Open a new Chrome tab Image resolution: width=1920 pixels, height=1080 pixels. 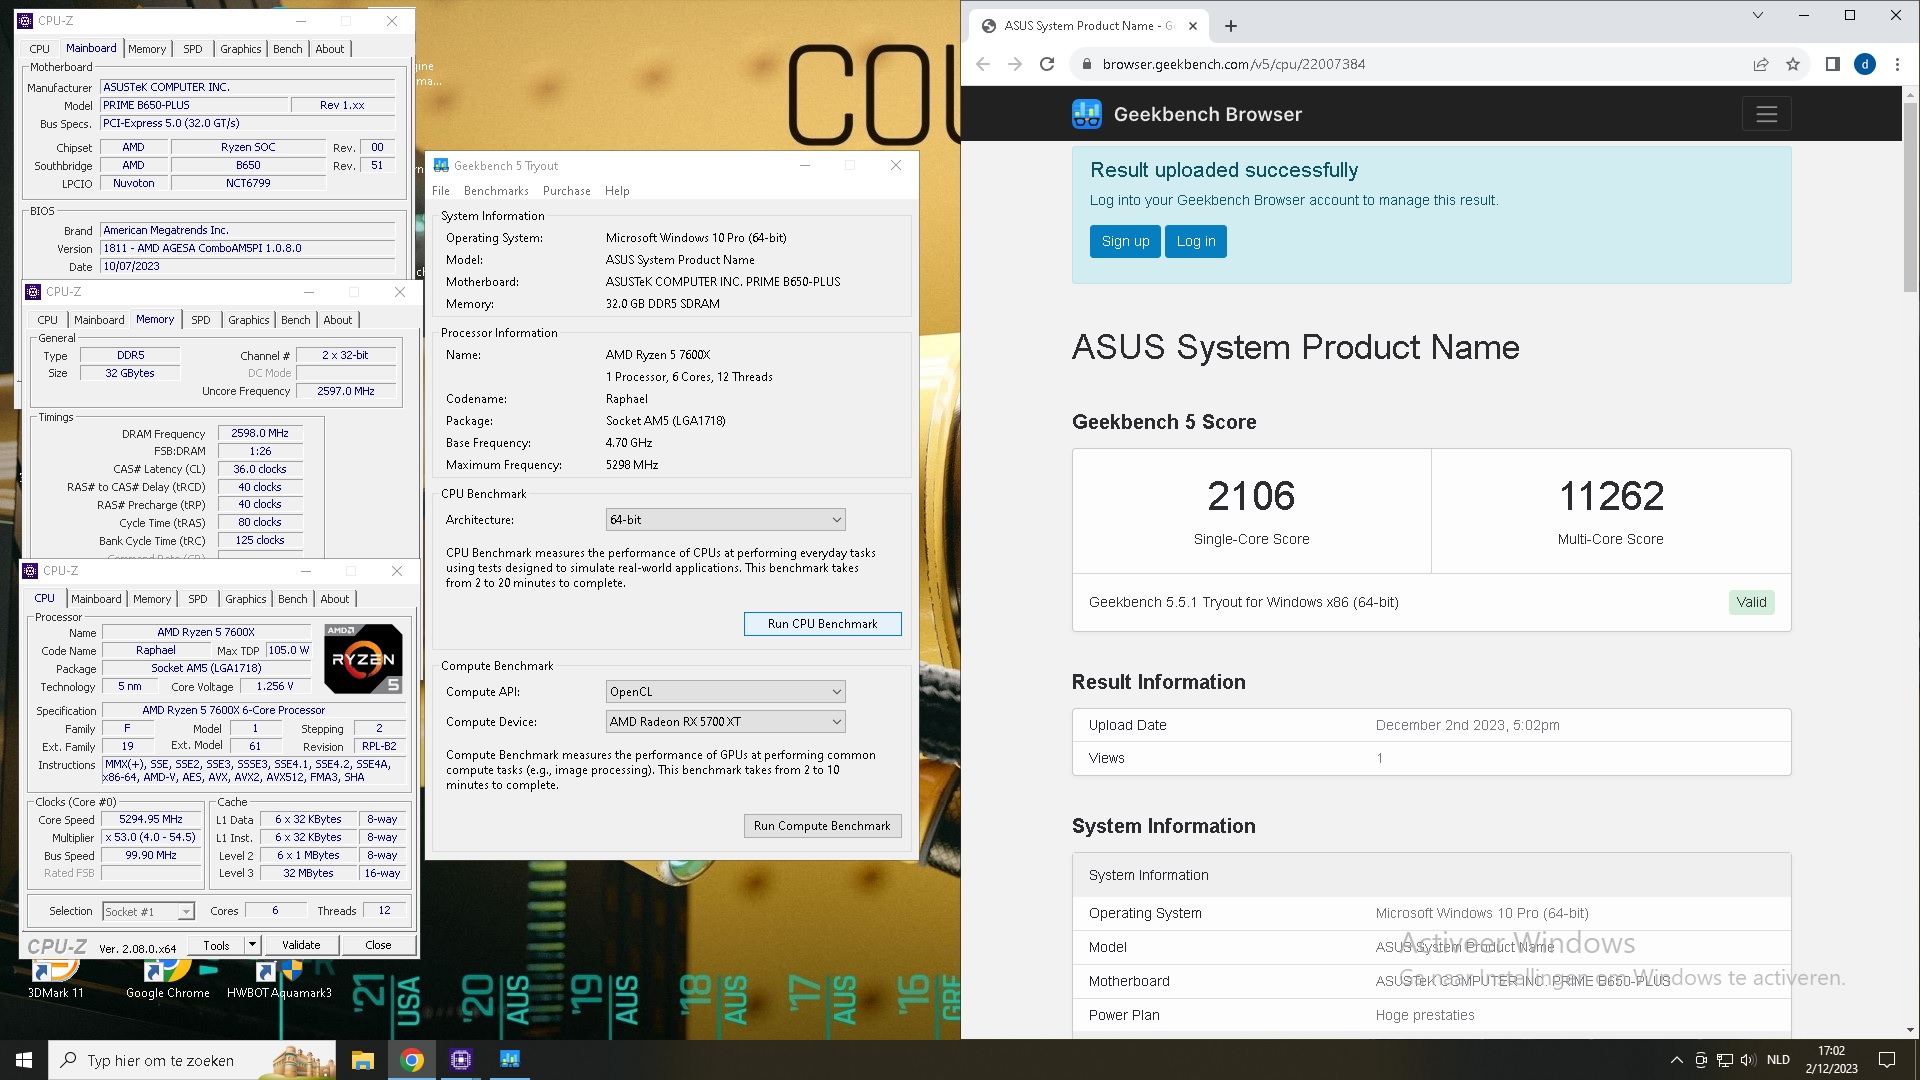[1231, 26]
